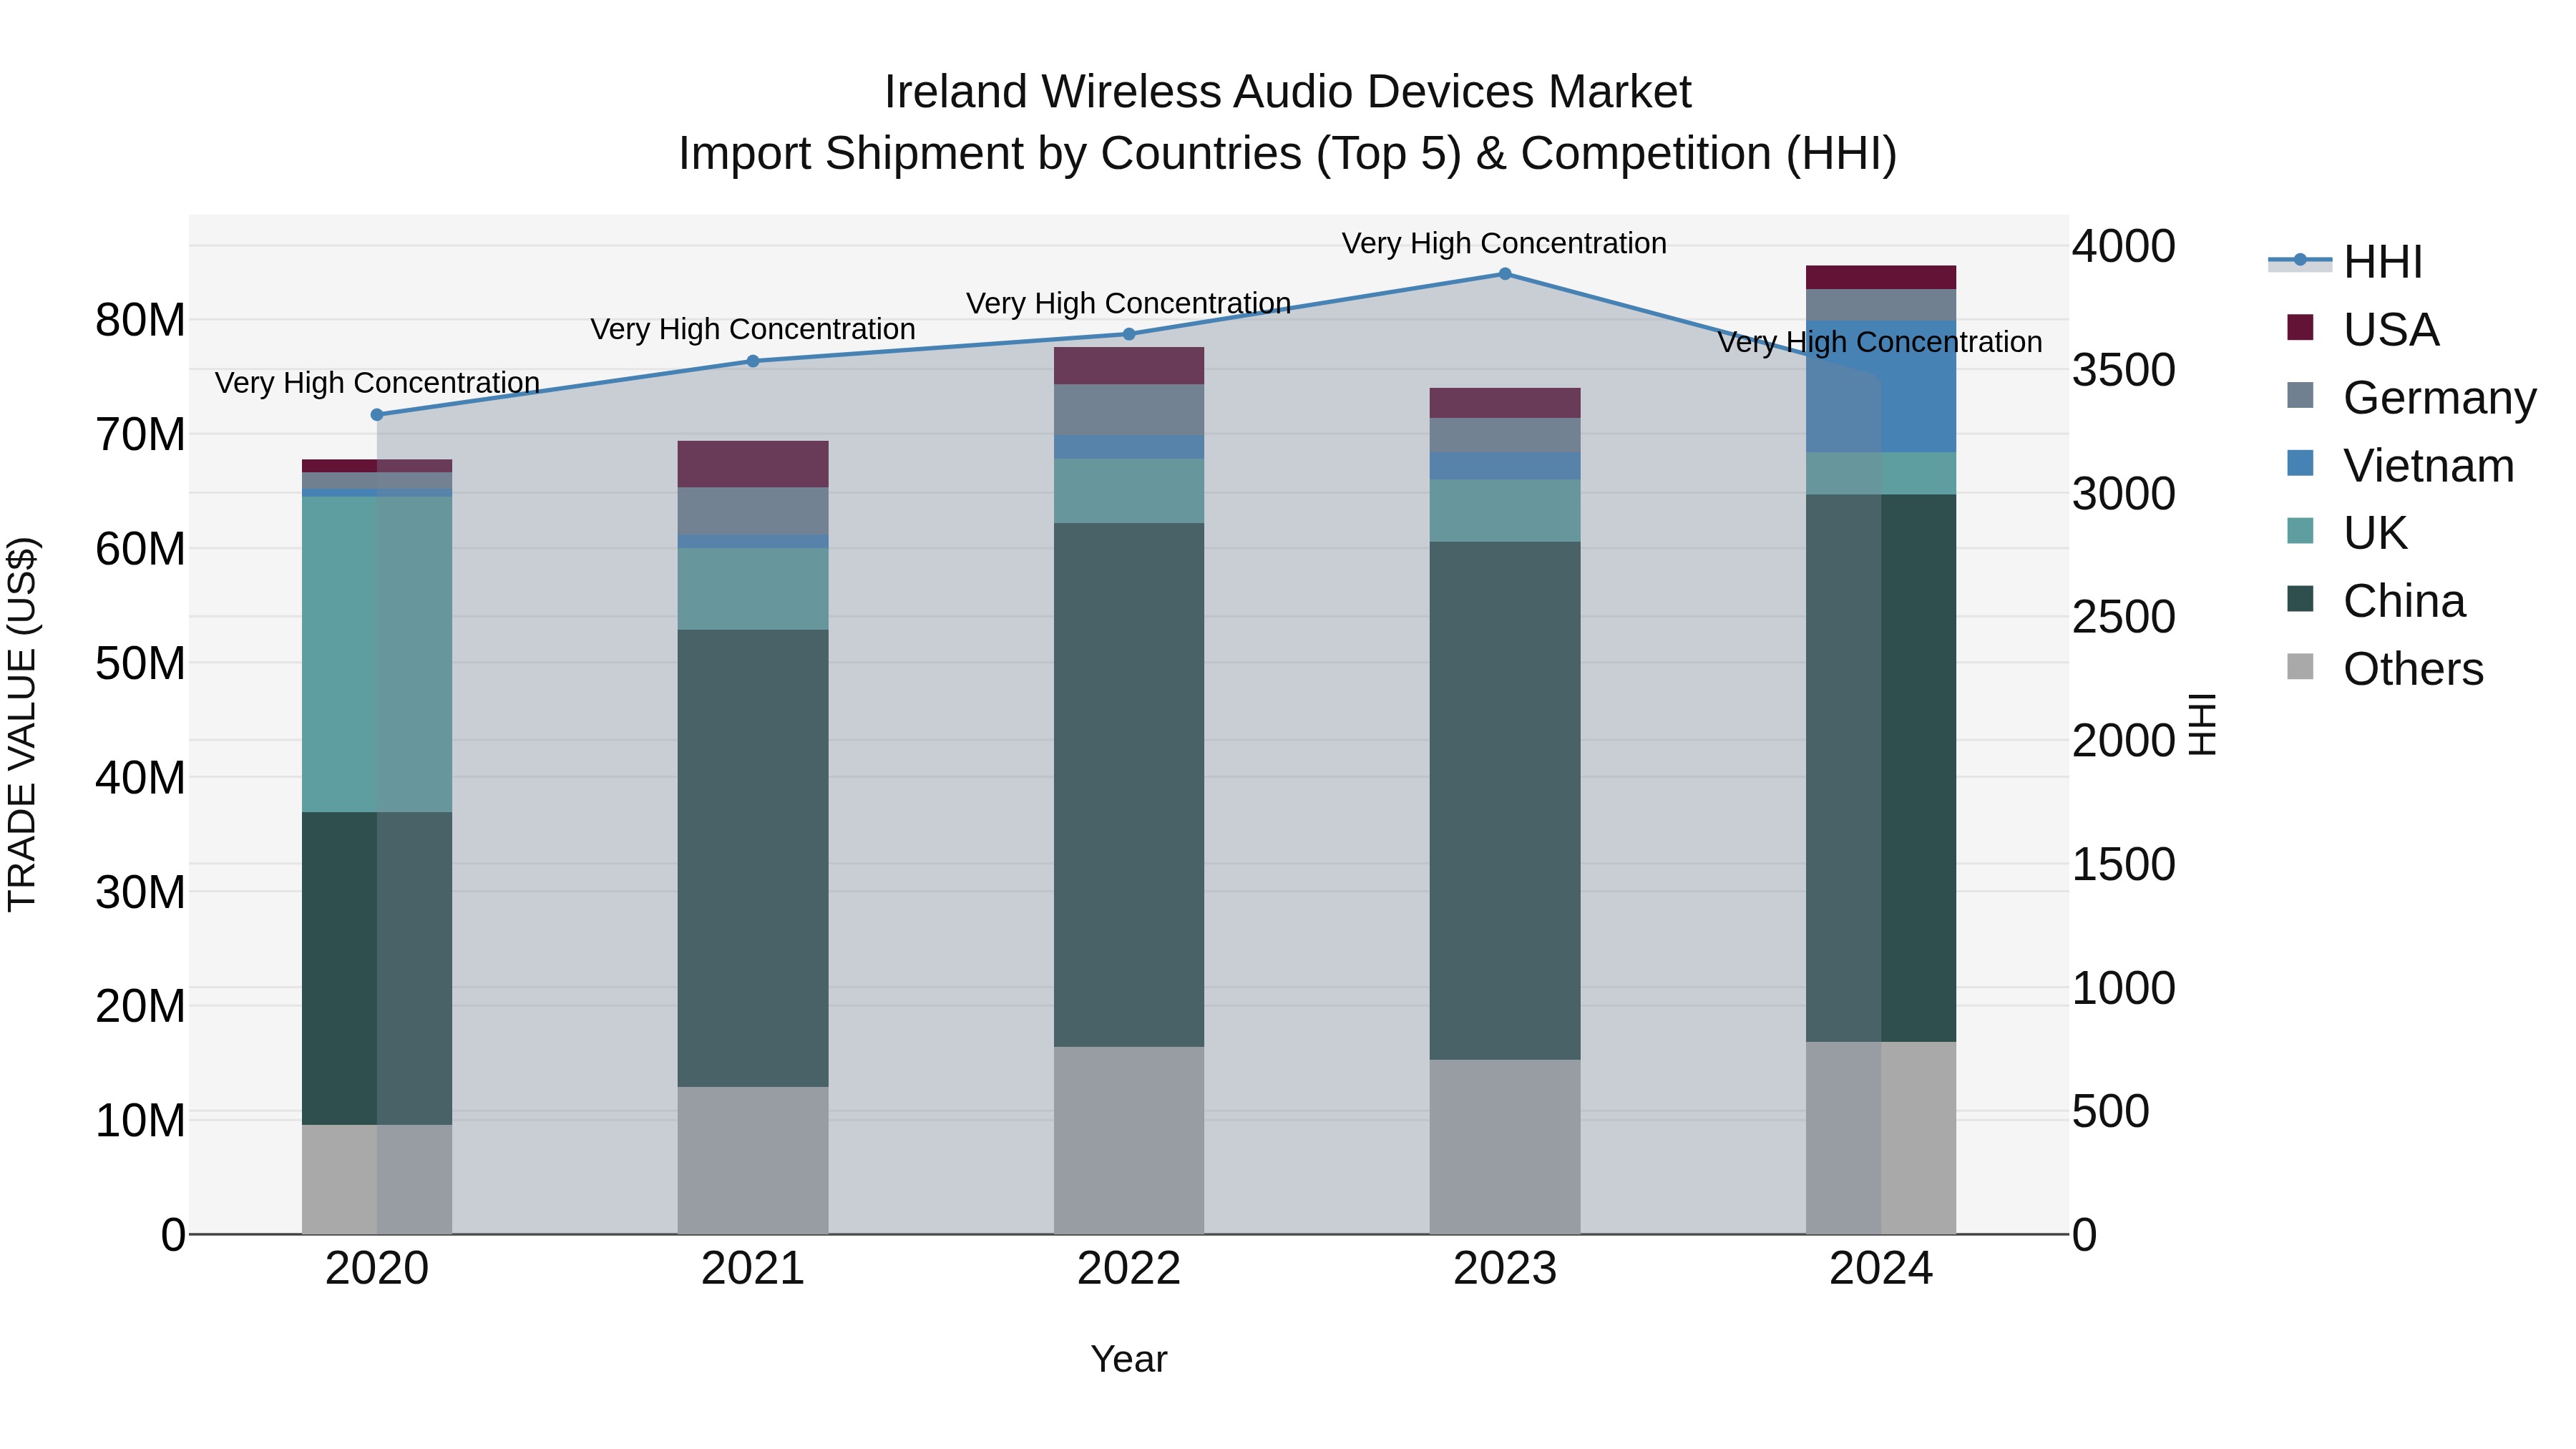
Task: Click the 4000 tick on HHI axis
Action: (2123, 246)
